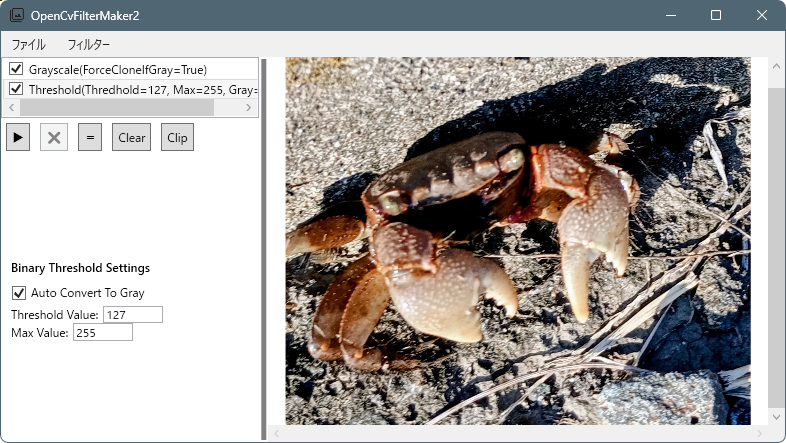Viewport: 786px width, 443px height.
Task: Click the equals sign button
Action: pyautogui.click(x=90, y=138)
